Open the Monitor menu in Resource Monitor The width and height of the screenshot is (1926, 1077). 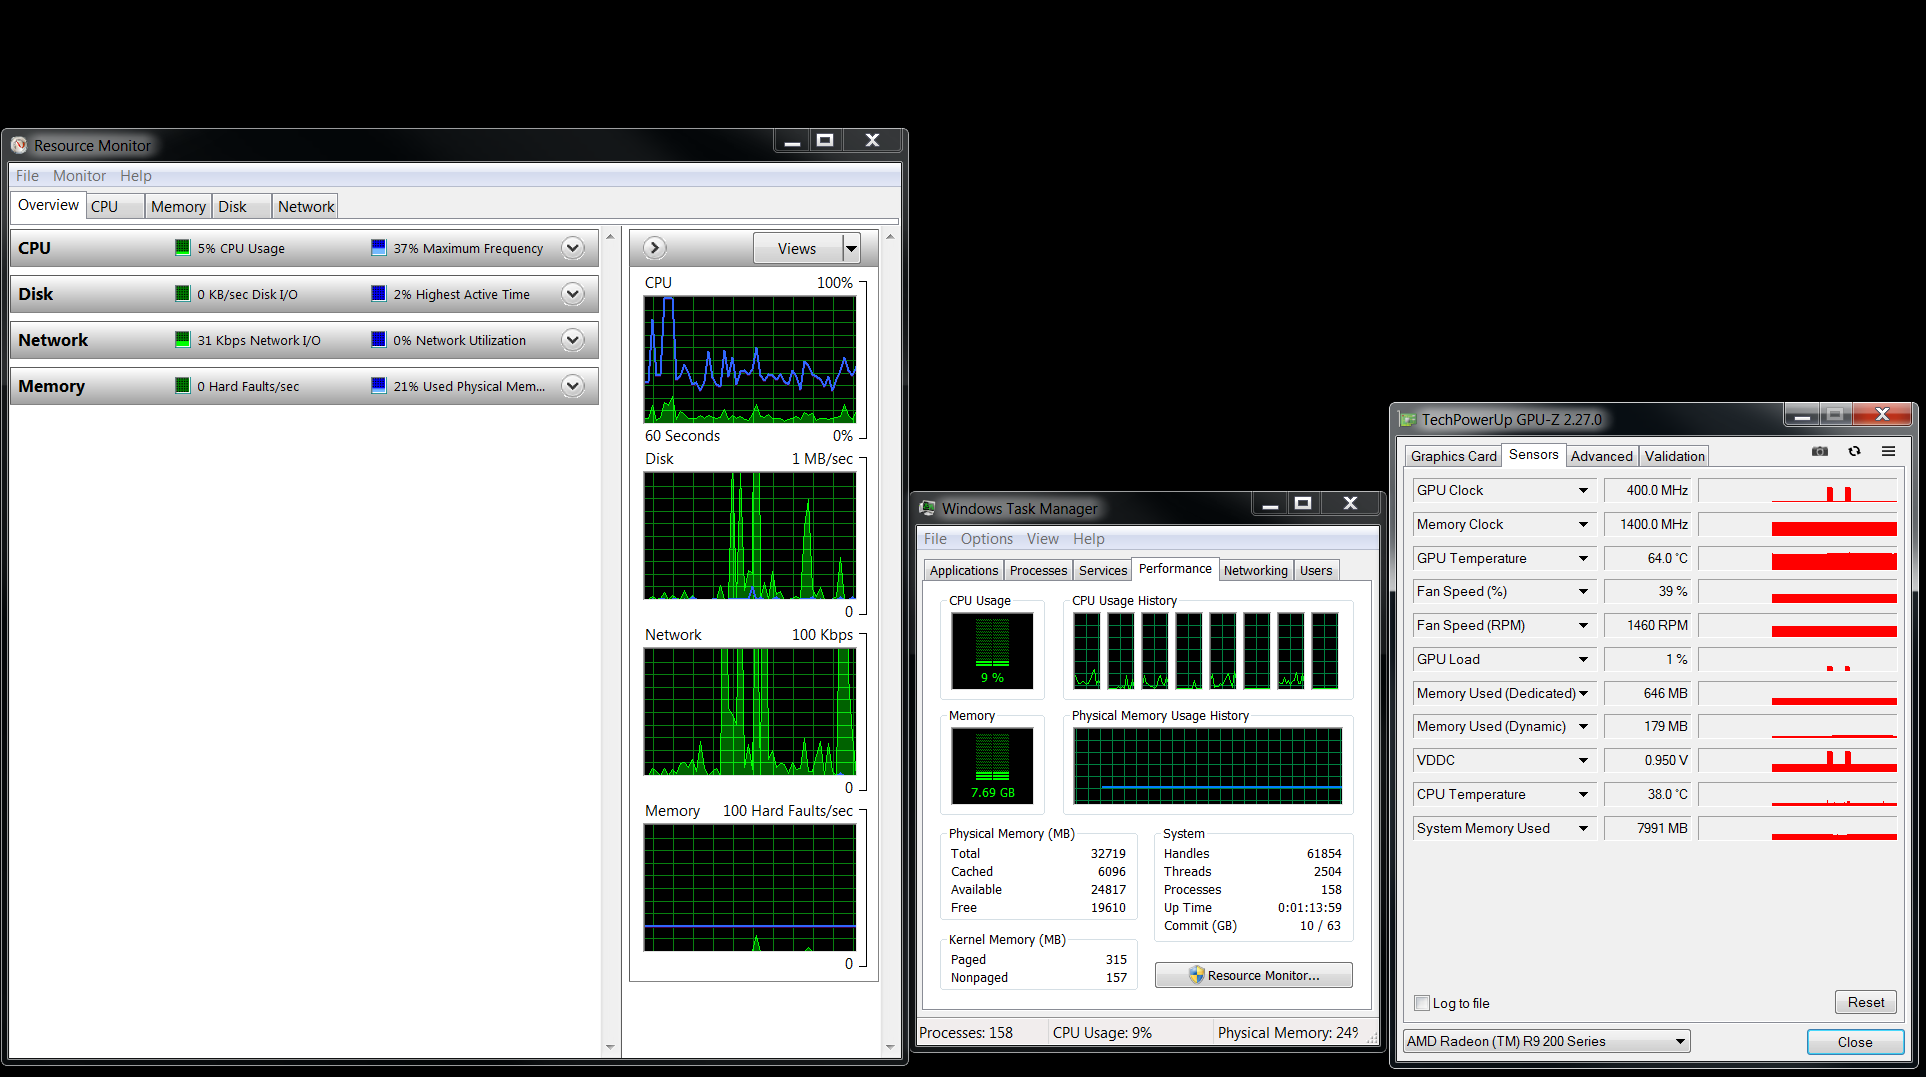click(79, 176)
